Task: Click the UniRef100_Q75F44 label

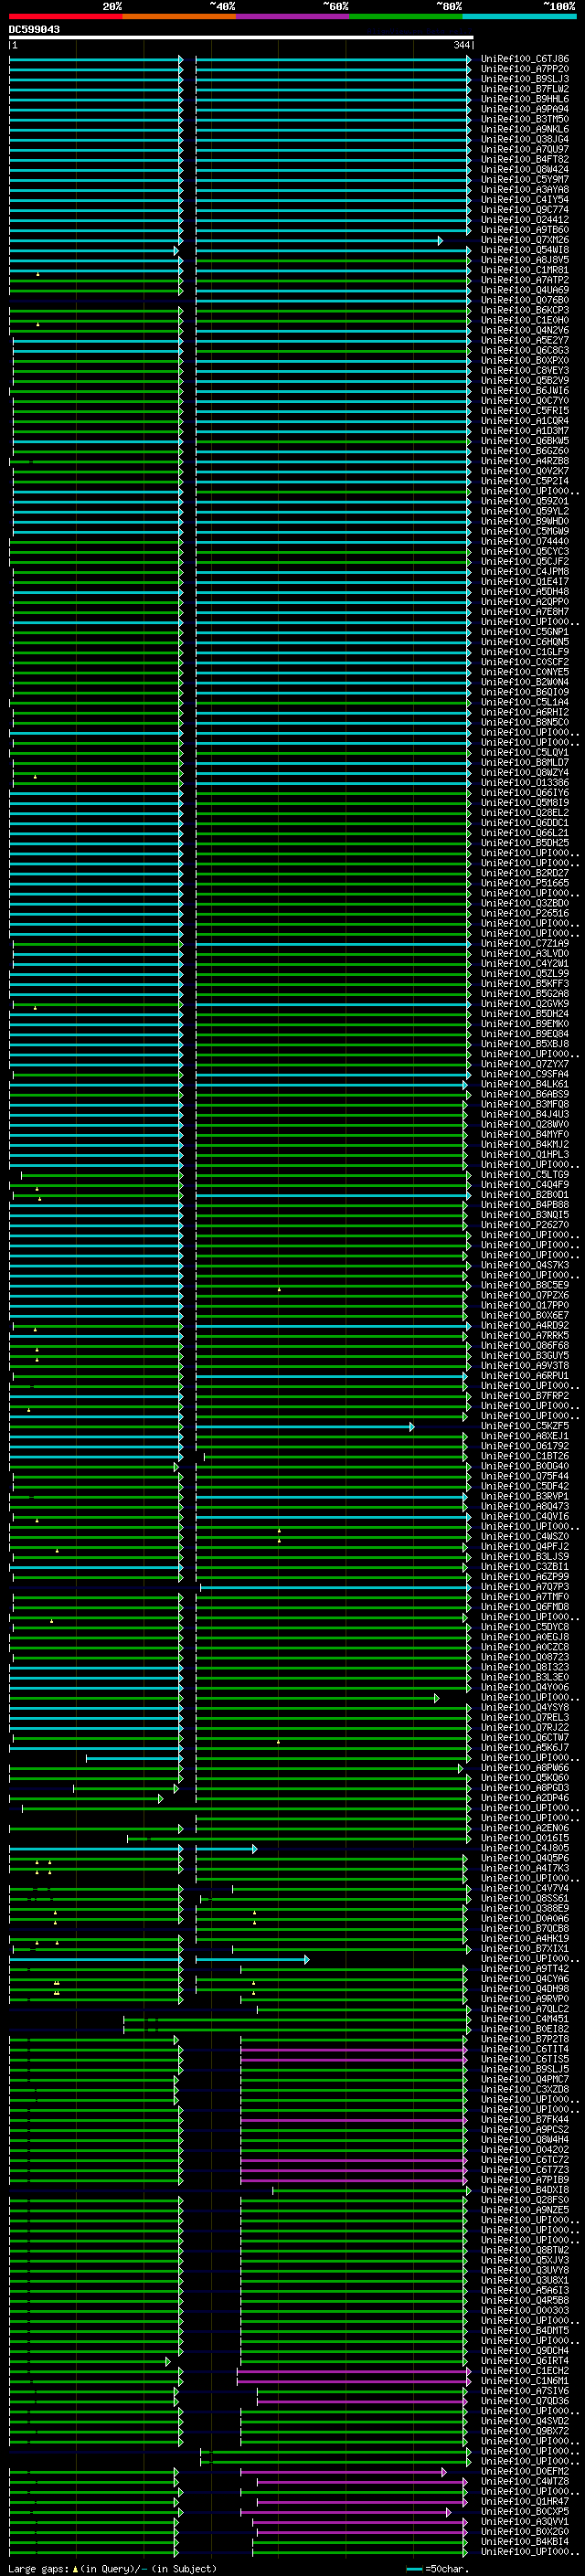Action: point(525,1476)
